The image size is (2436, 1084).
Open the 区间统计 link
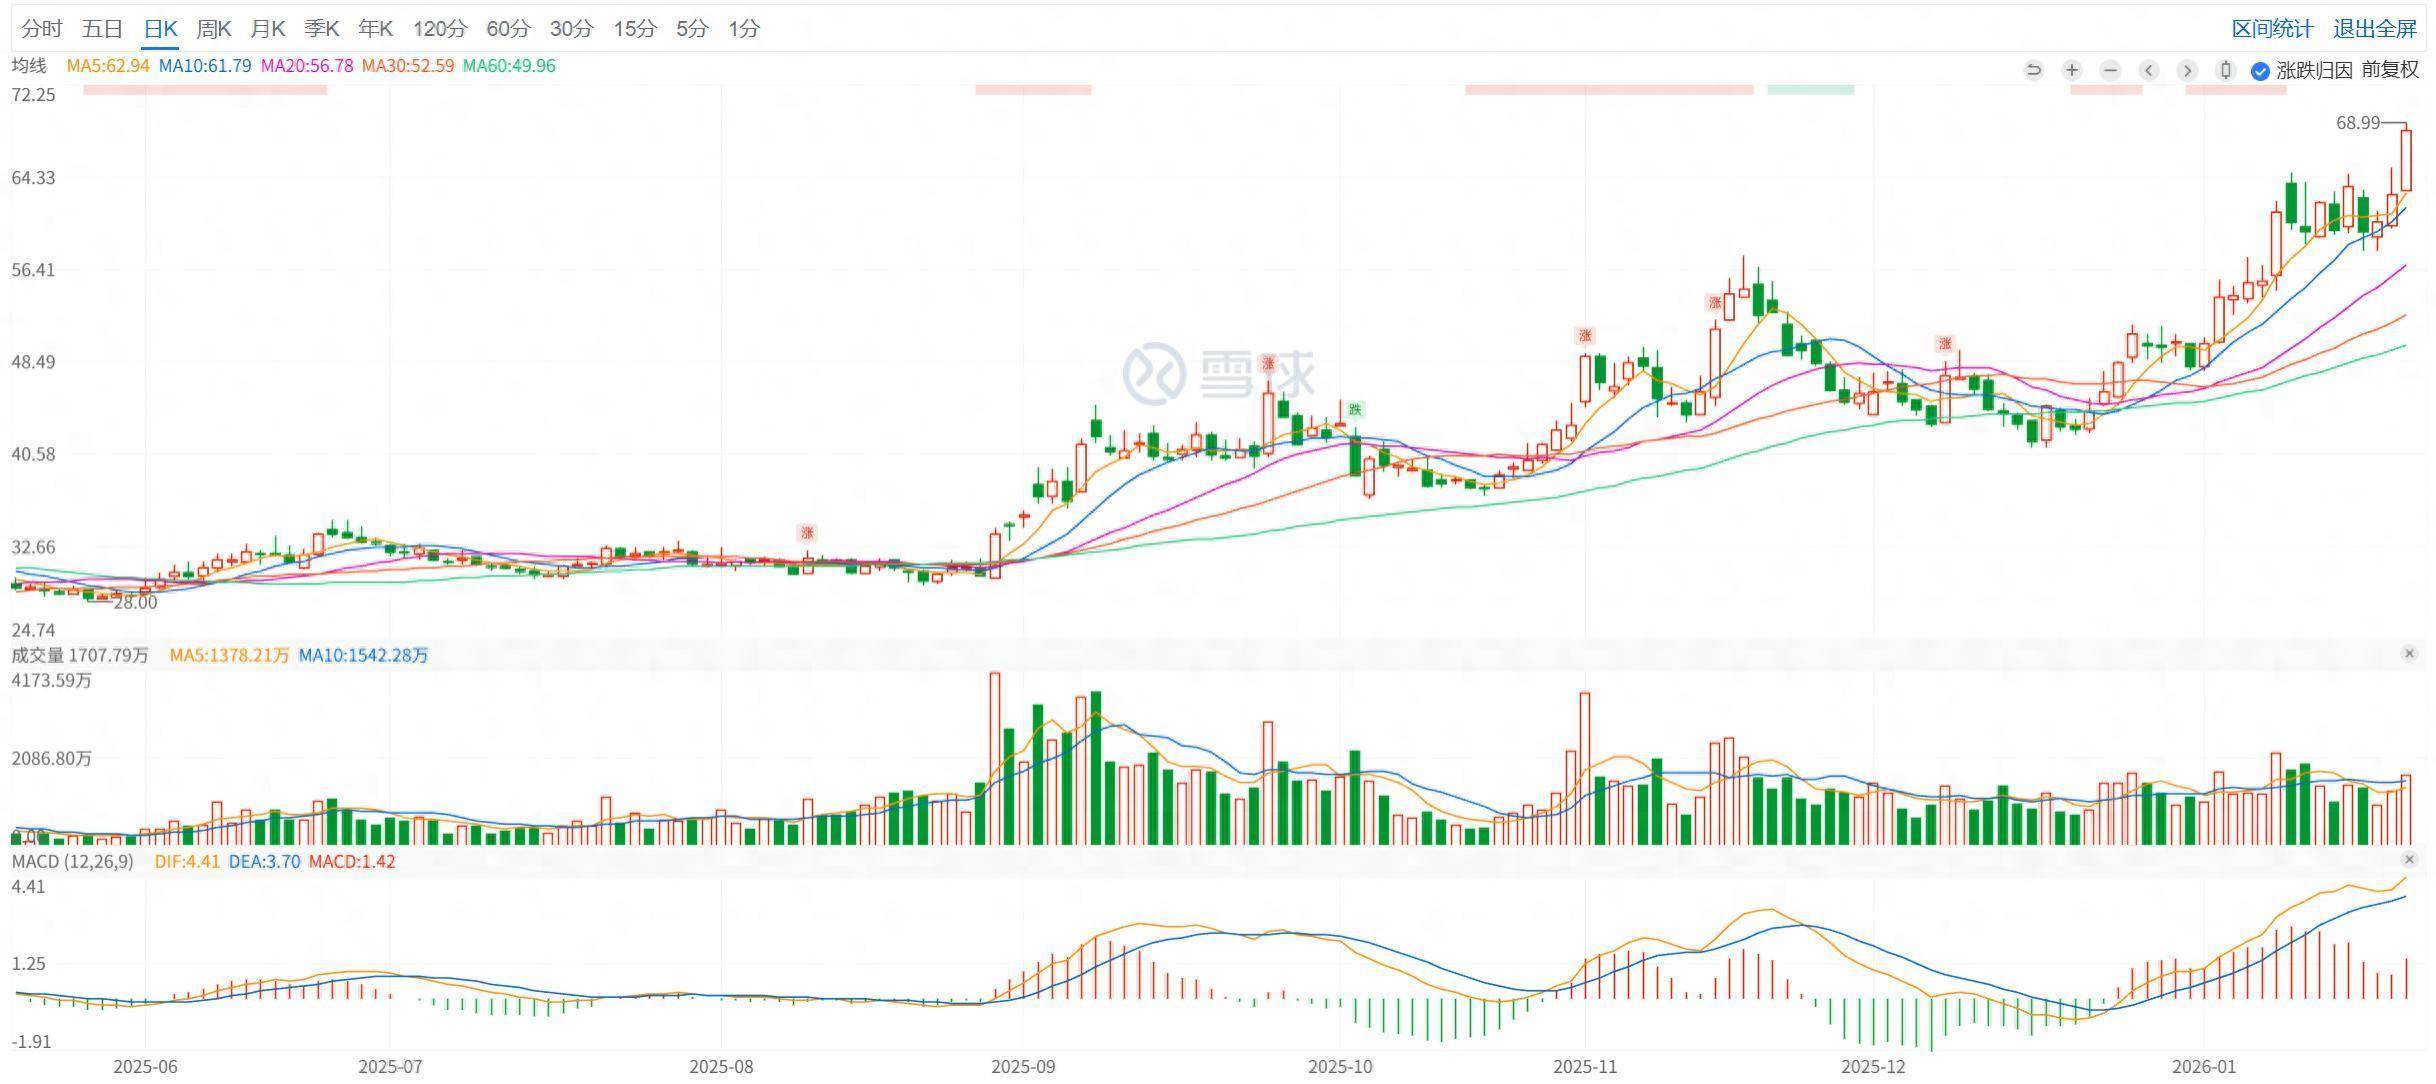(x=2272, y=29)
